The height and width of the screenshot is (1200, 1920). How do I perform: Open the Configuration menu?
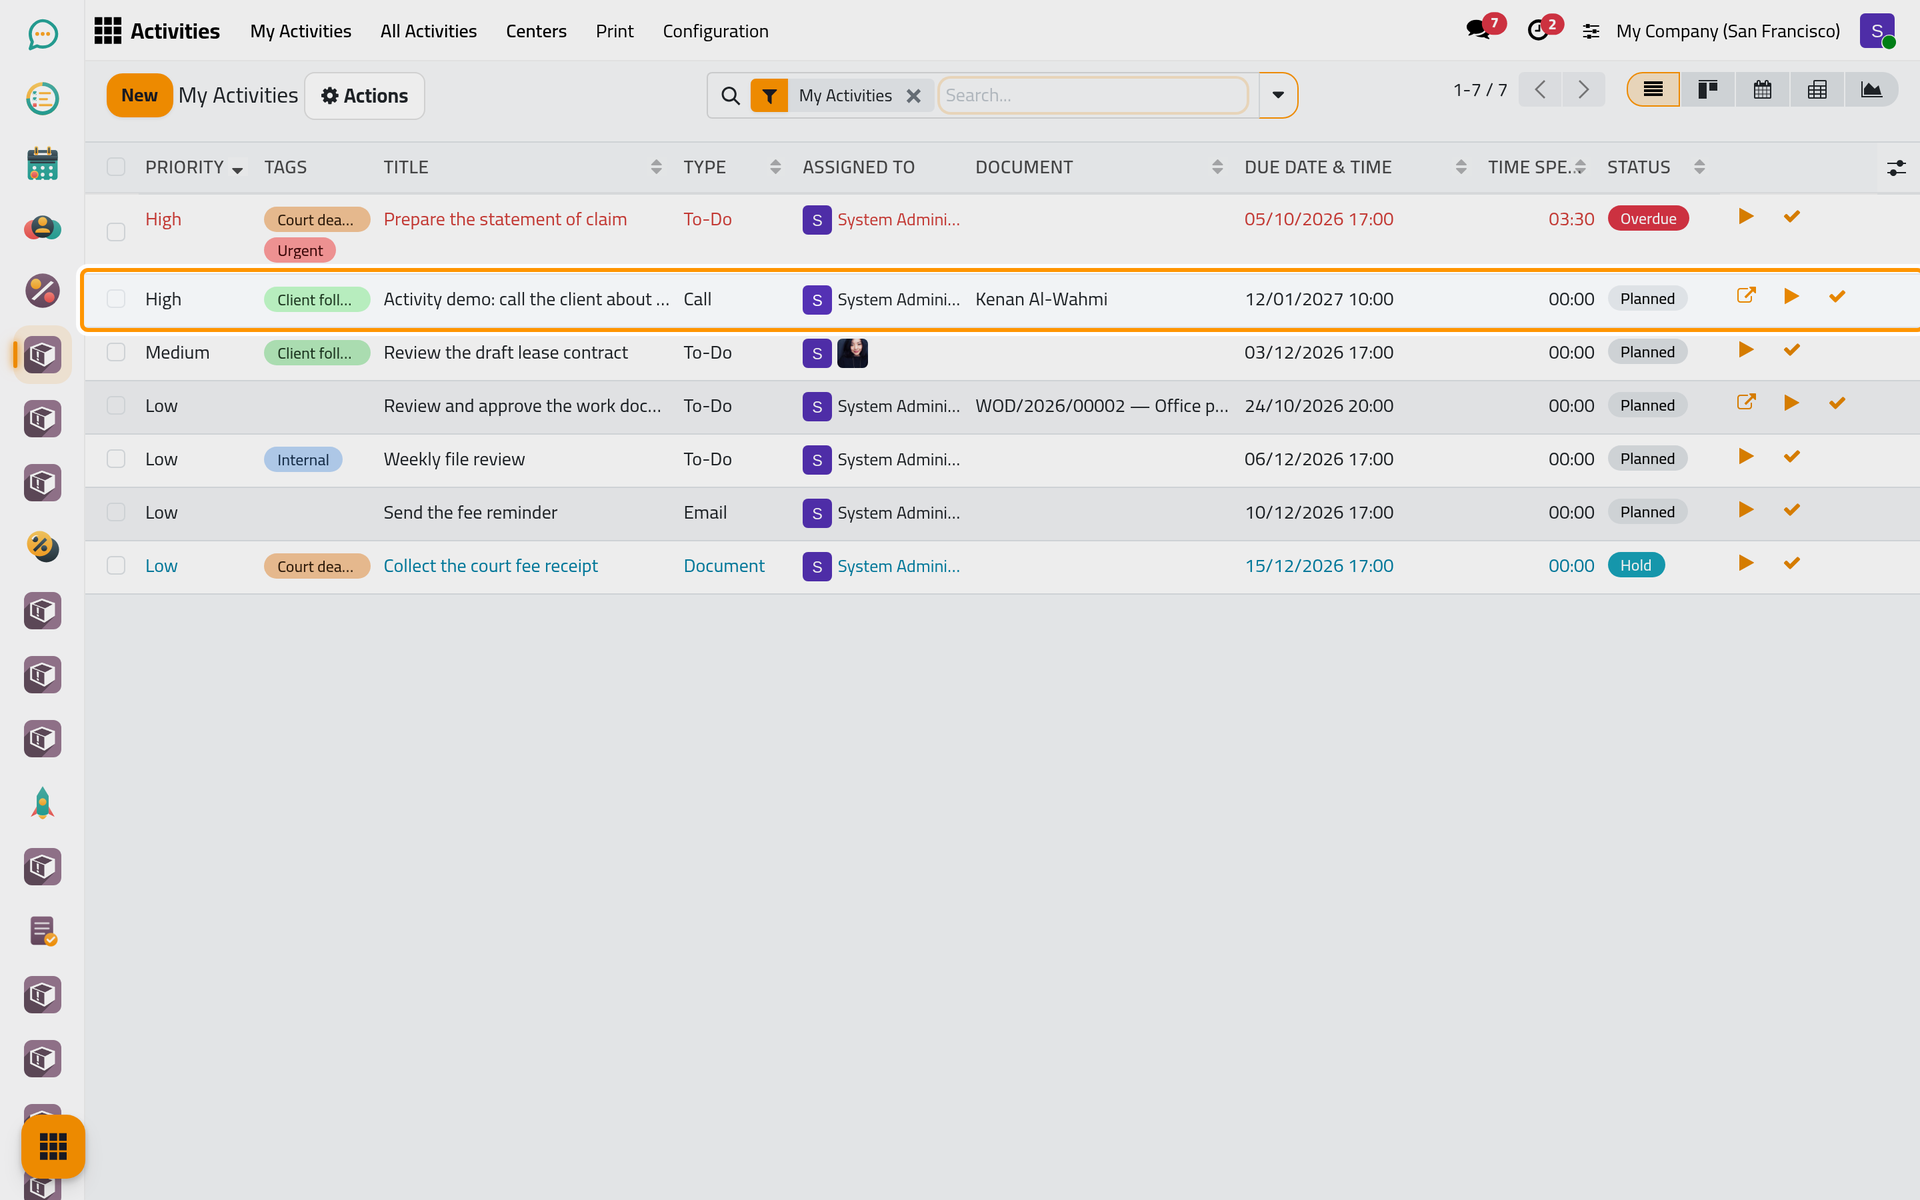coord(715,31)
